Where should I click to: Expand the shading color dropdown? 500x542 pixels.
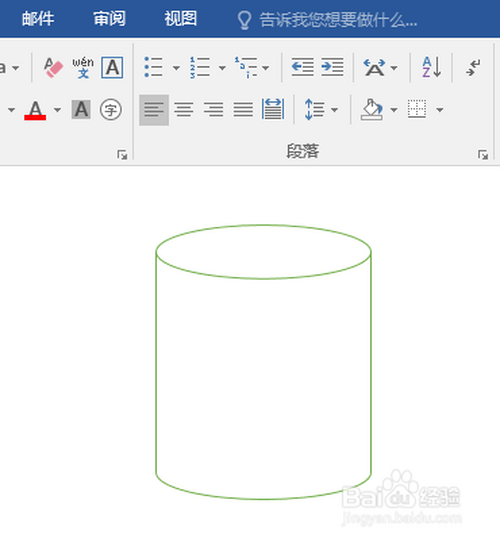point(393,110)
